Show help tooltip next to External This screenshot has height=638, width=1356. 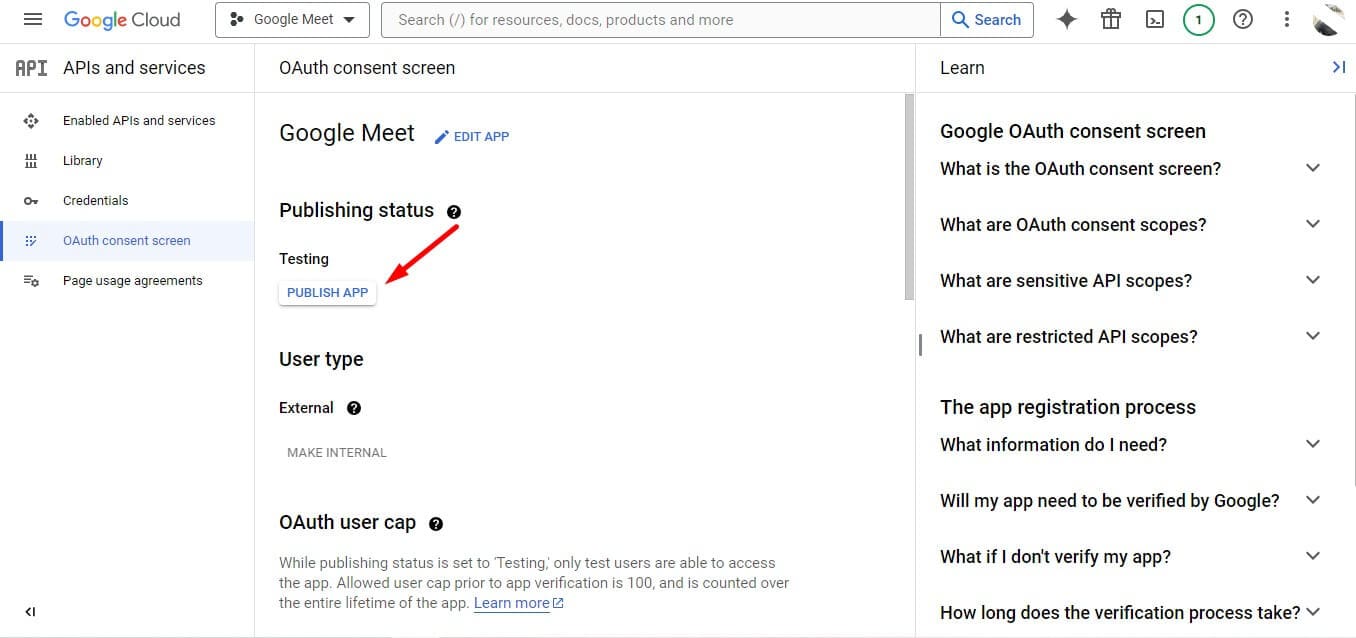point(354,408)
